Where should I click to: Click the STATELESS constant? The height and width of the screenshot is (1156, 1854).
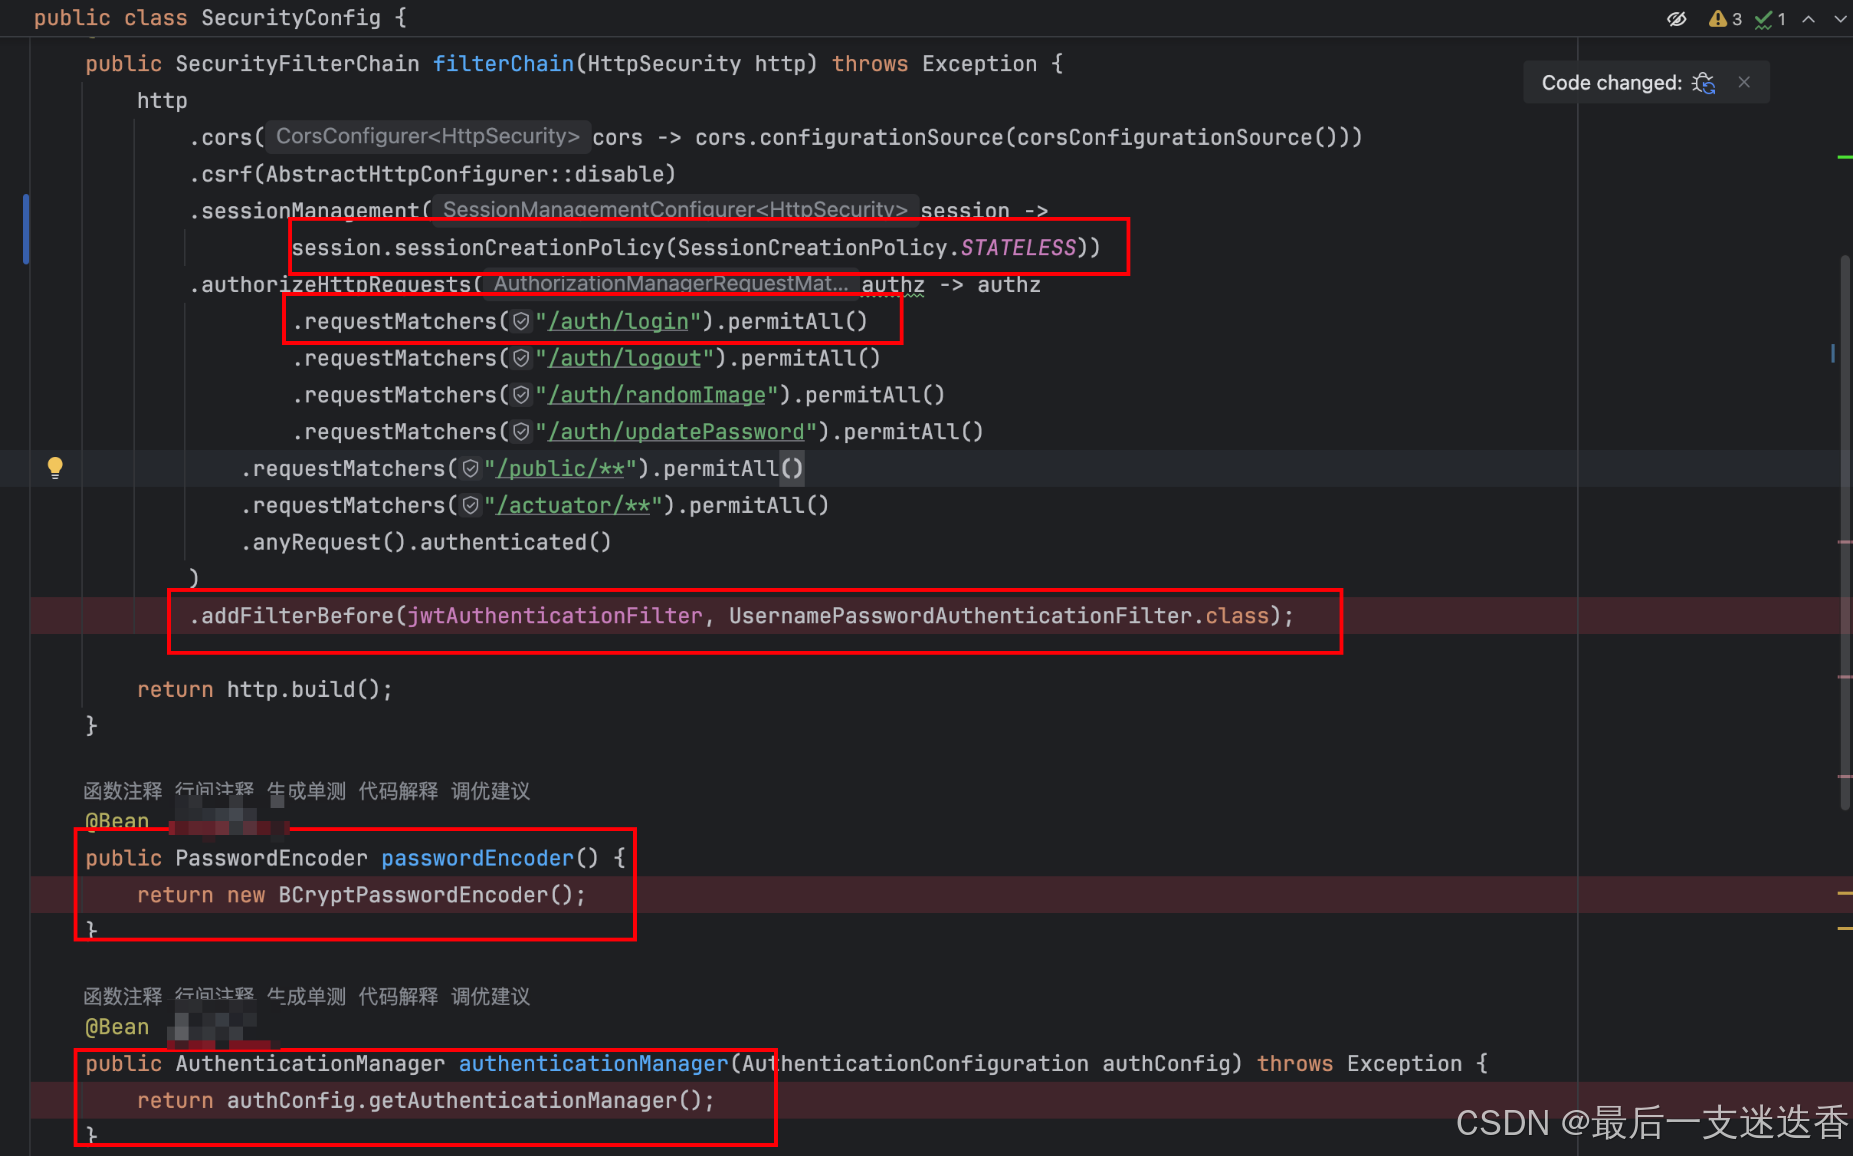point(1018,247)
